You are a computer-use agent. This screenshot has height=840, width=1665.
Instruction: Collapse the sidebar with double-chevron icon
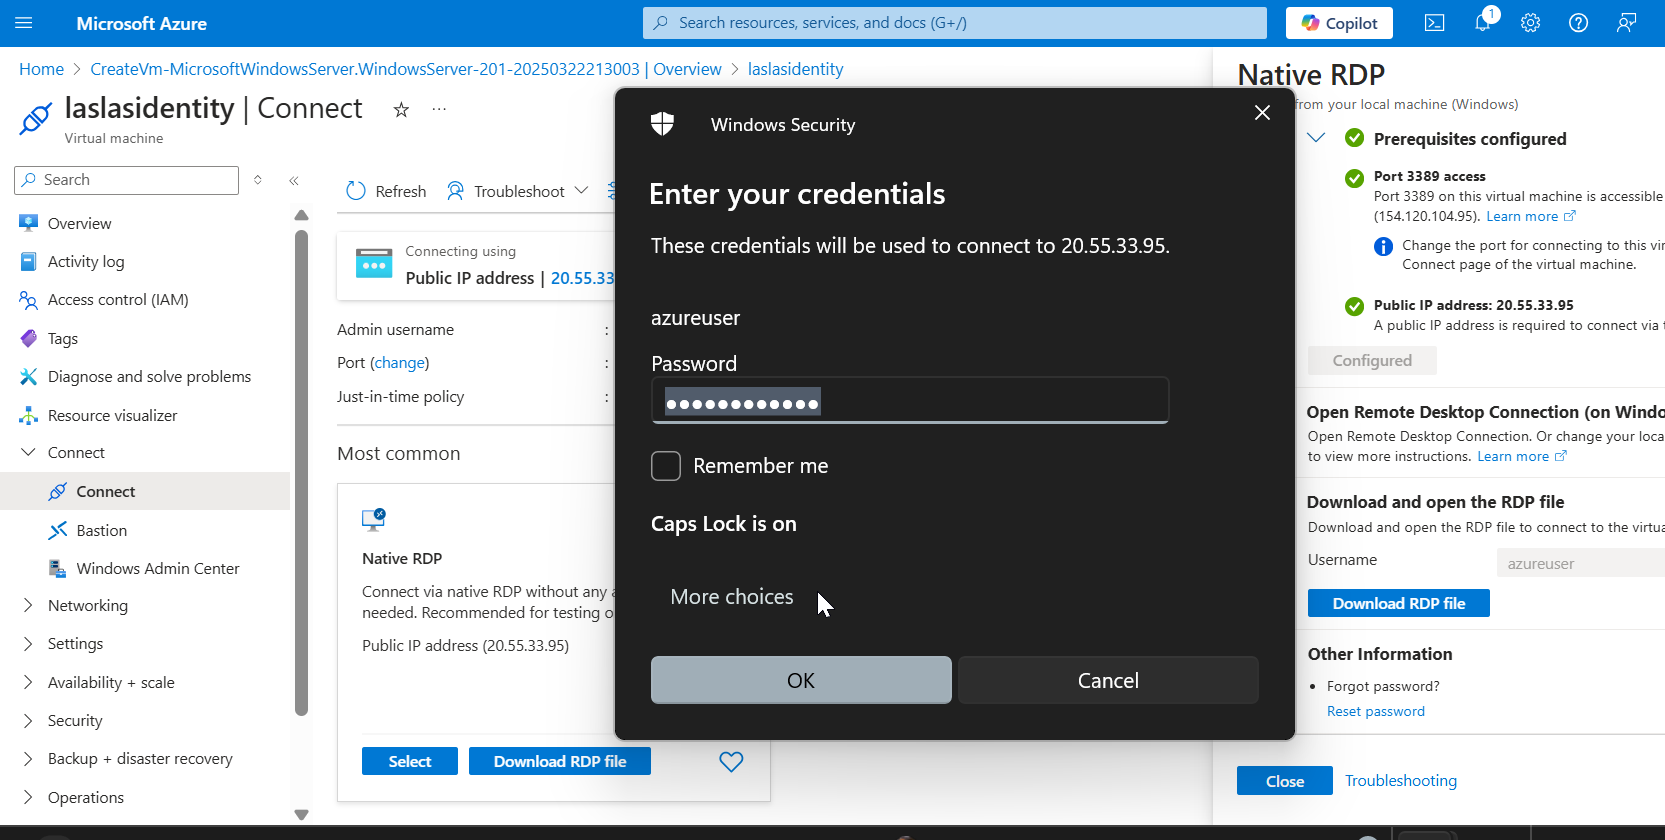pos(294,181)
